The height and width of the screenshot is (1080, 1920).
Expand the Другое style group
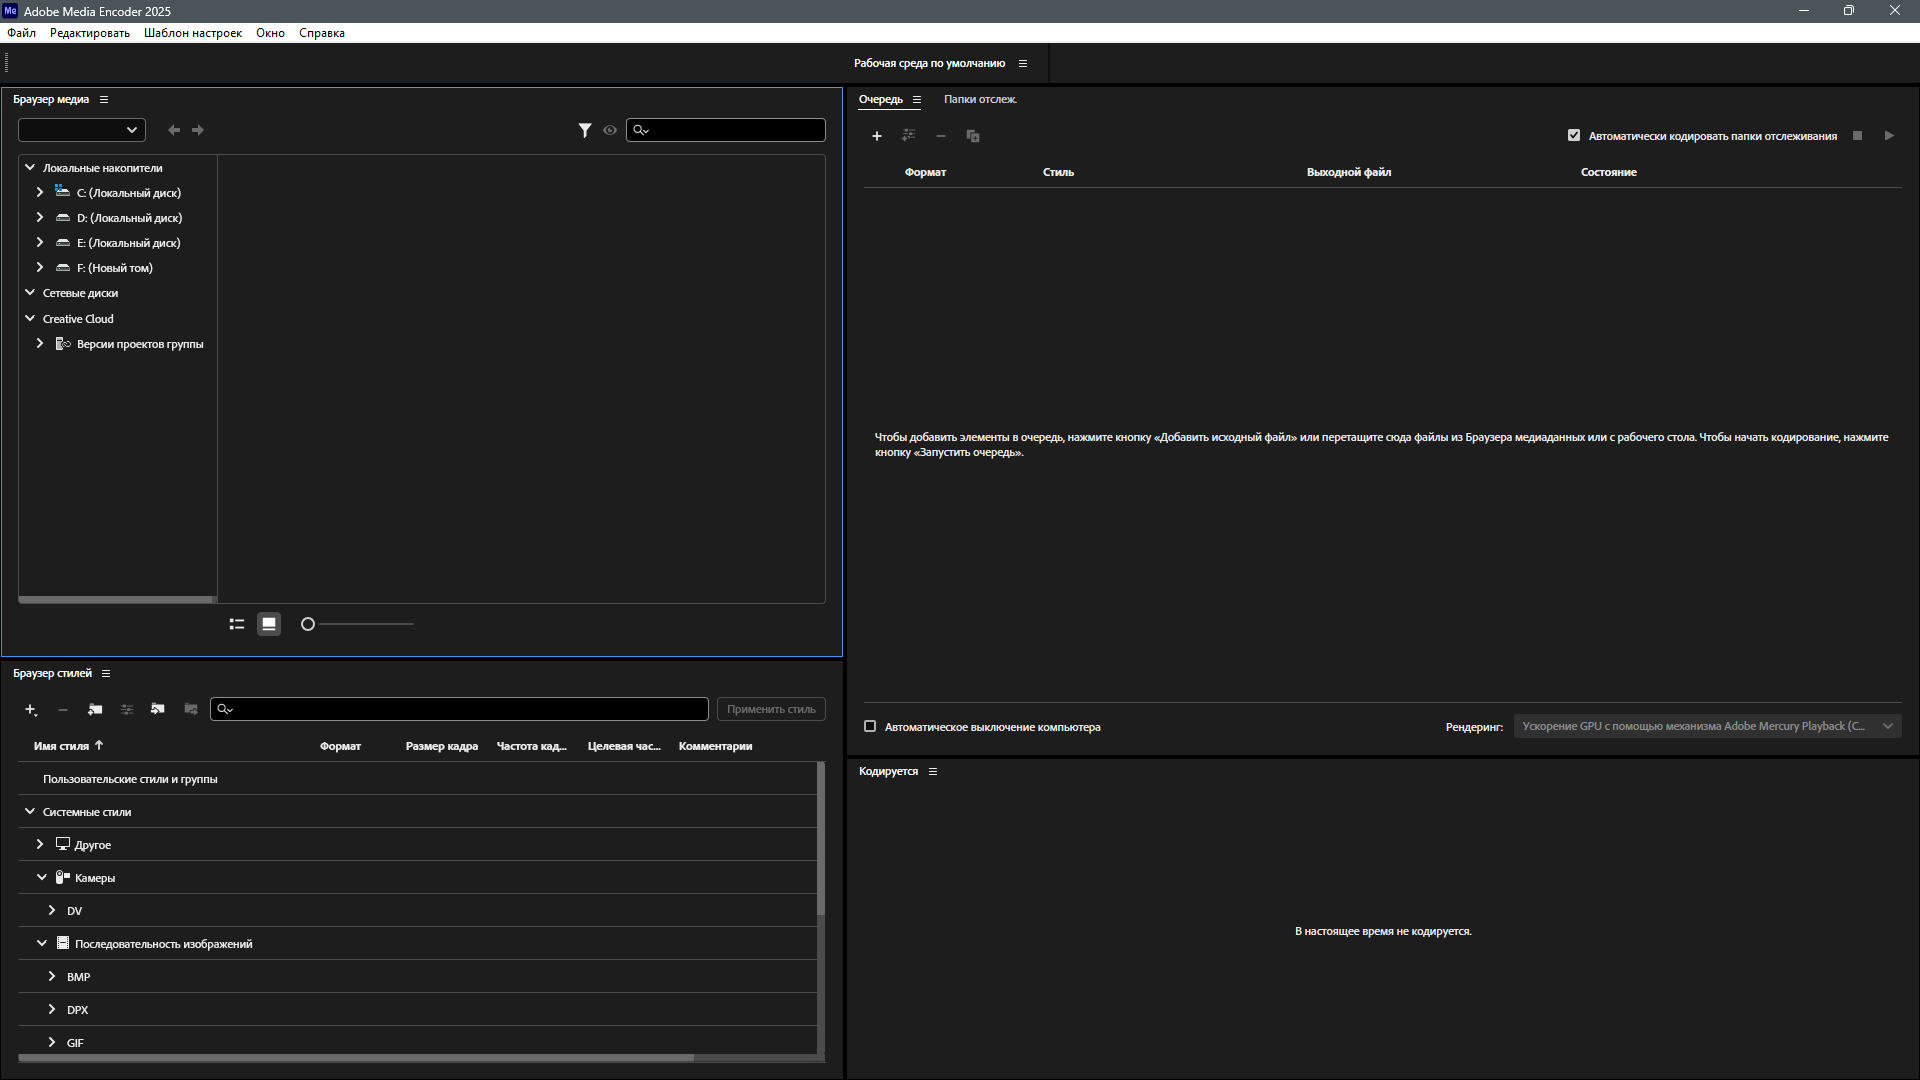tap(40, 845)
